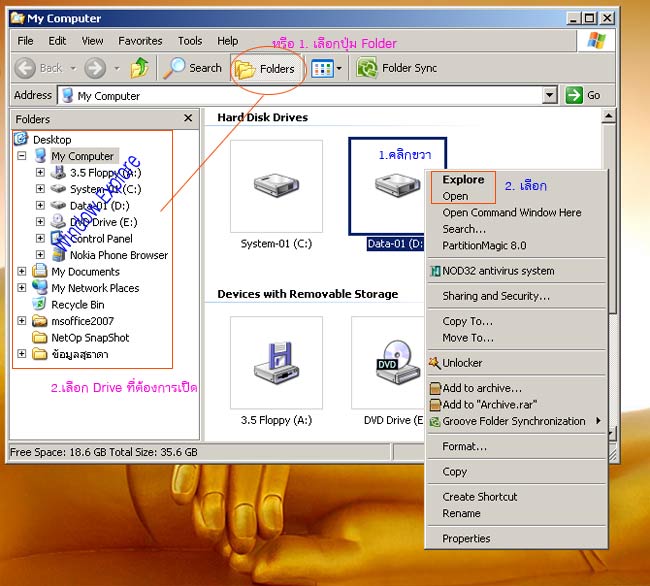Open My Network Places in tree
The image size is (650, 586).
(95, 288)
